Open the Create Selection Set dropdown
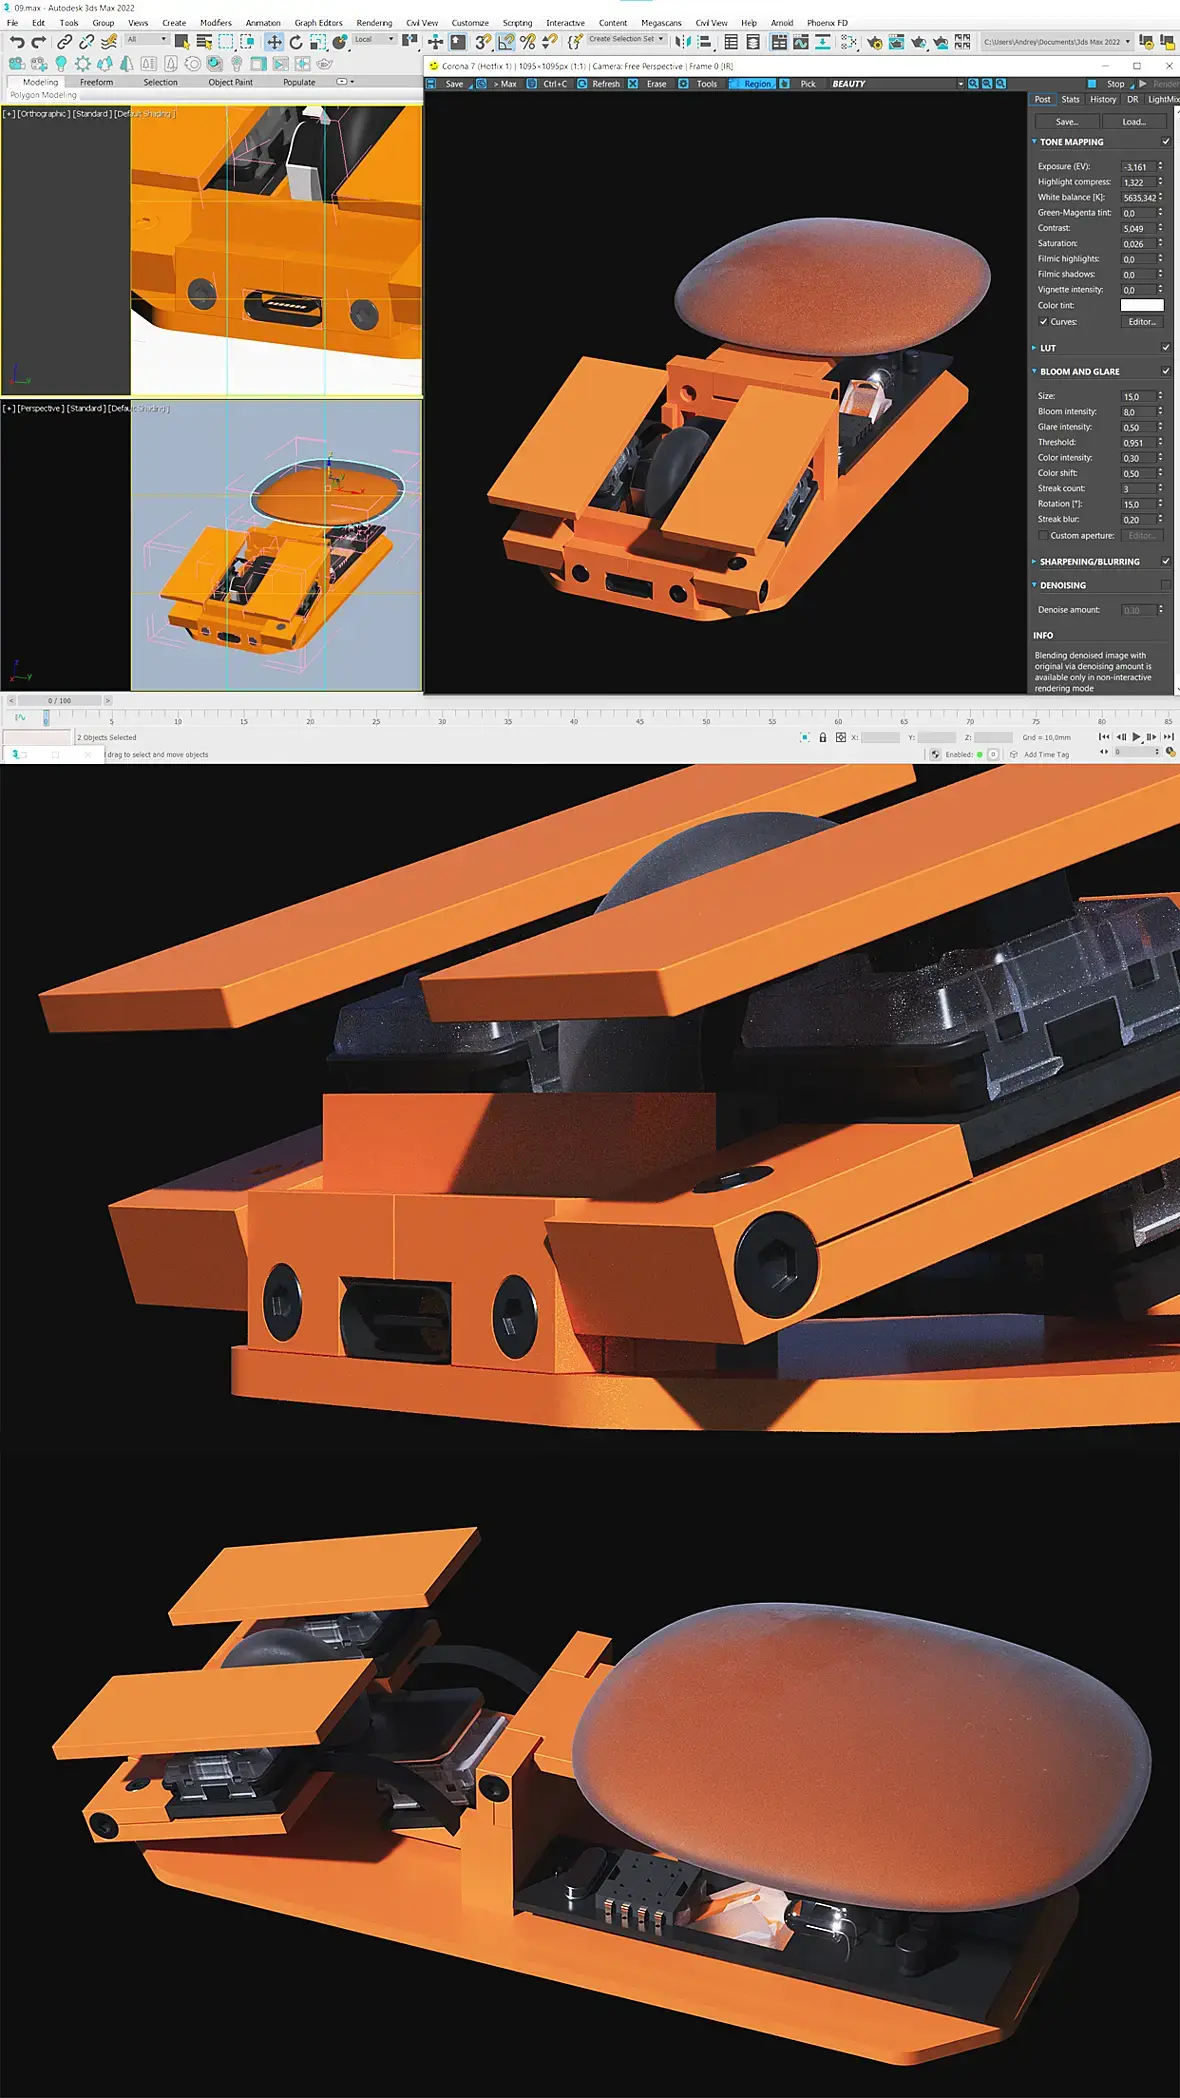The height and width of the screenshot is (2098, 1180). [x=626, y=39]
